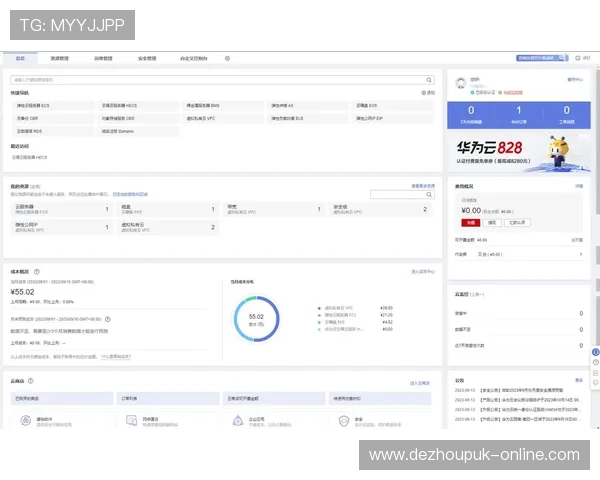This screenshot has width=600, height=480.
Task: Click the settings gear icon beside the tabs
Action: click(x=227, y=59)
